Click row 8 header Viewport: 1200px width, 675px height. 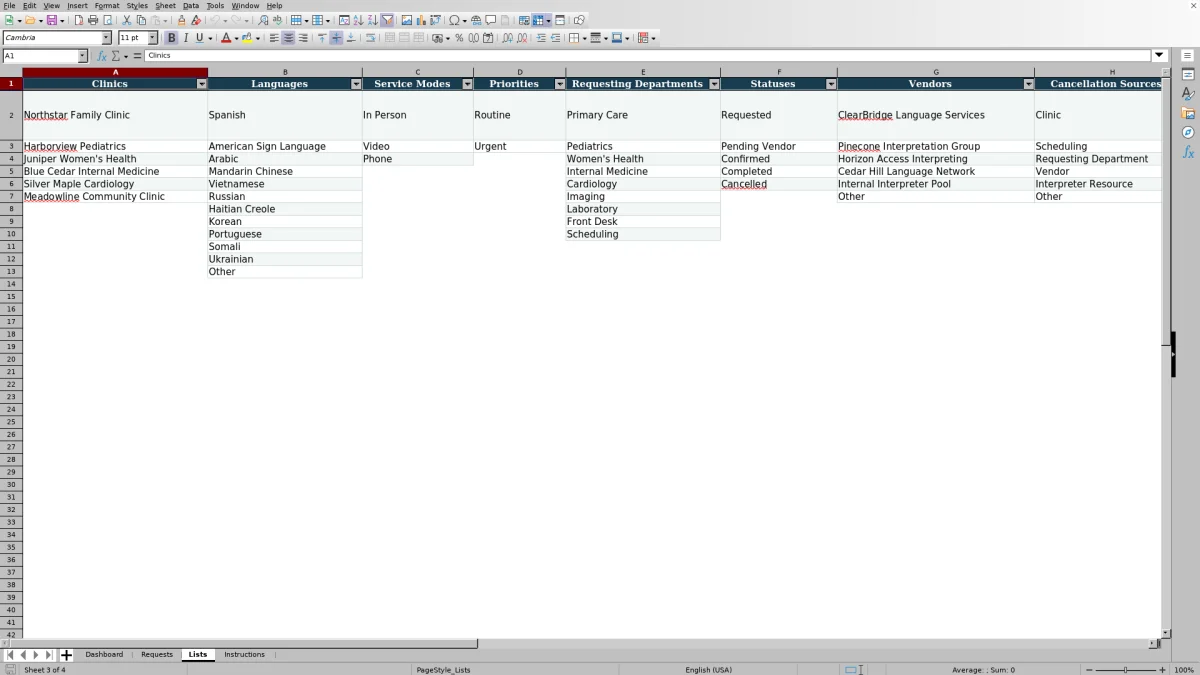pos(11,209)
